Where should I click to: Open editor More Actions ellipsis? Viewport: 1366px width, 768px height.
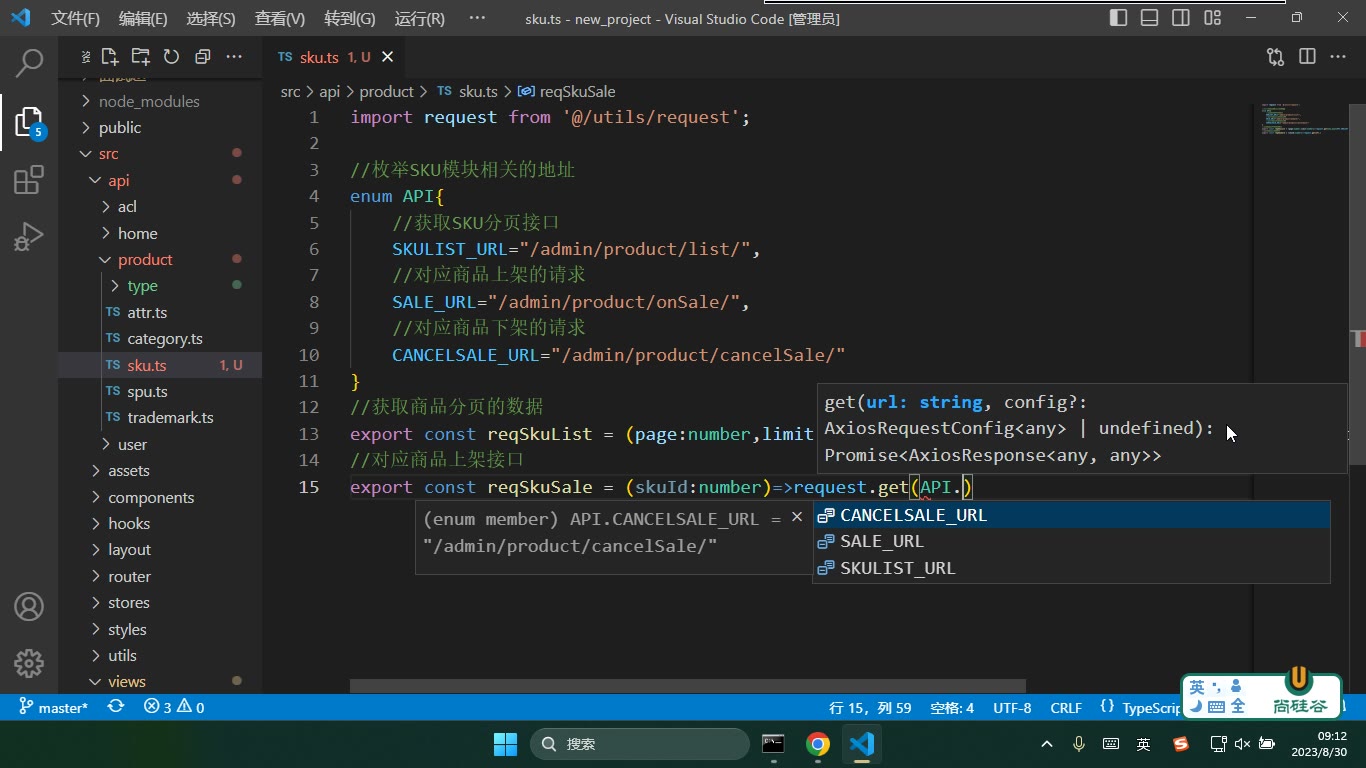(x=1338, y=57)
